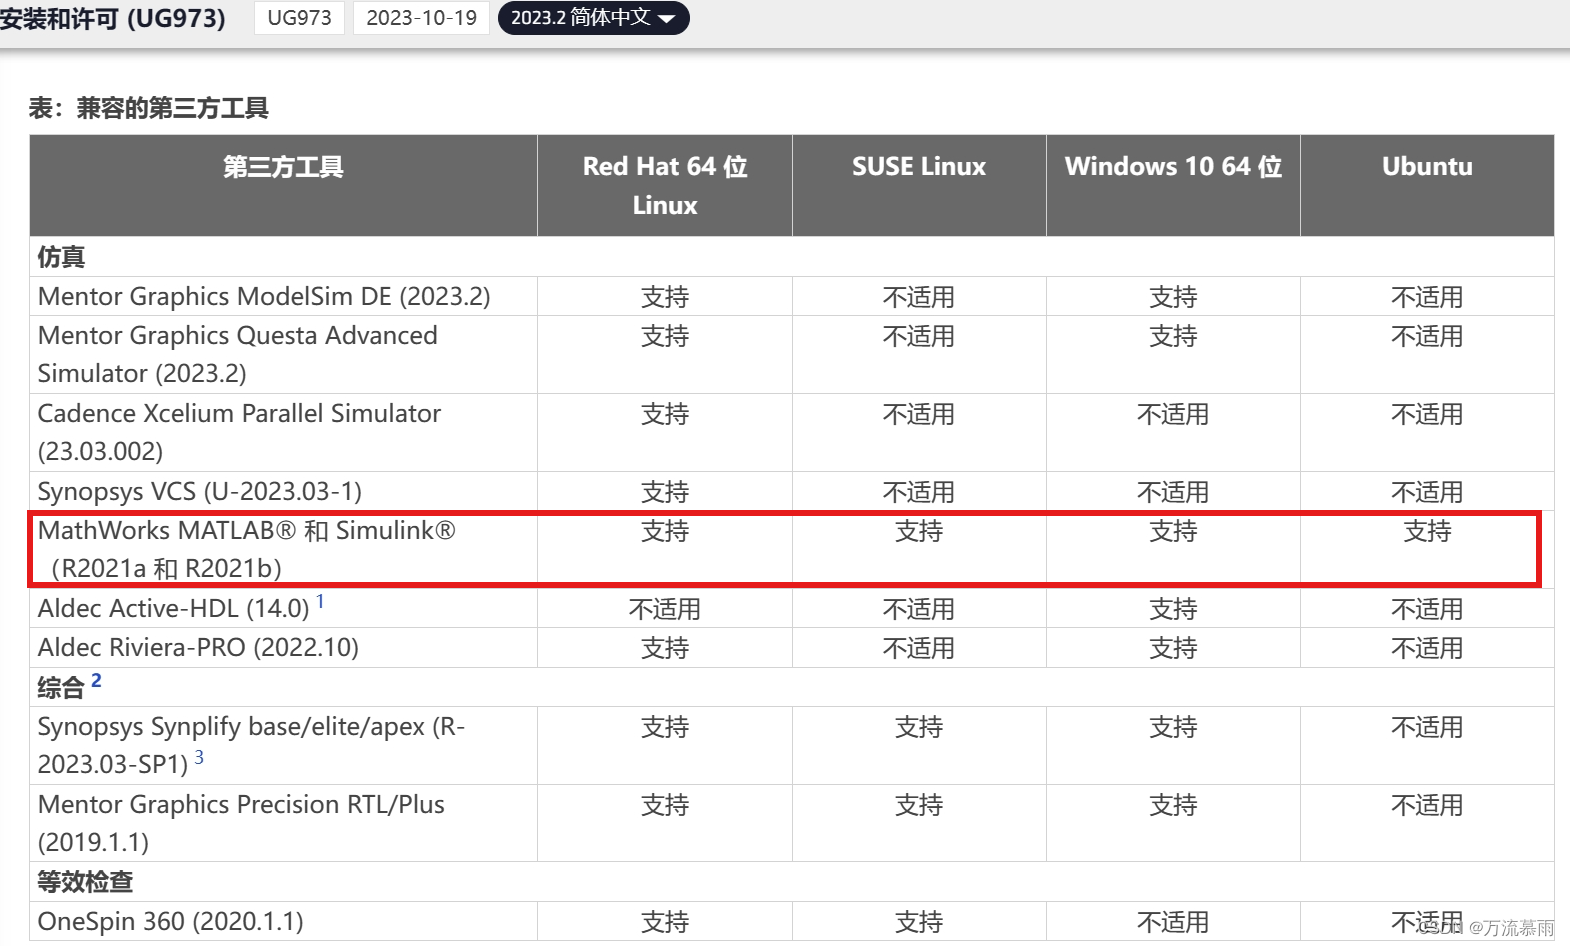This screenshot has width=1570, height=946.
Task: Click OneSpin 360's Windows 10 不适用 cell
Action: tap(1173, 921)
